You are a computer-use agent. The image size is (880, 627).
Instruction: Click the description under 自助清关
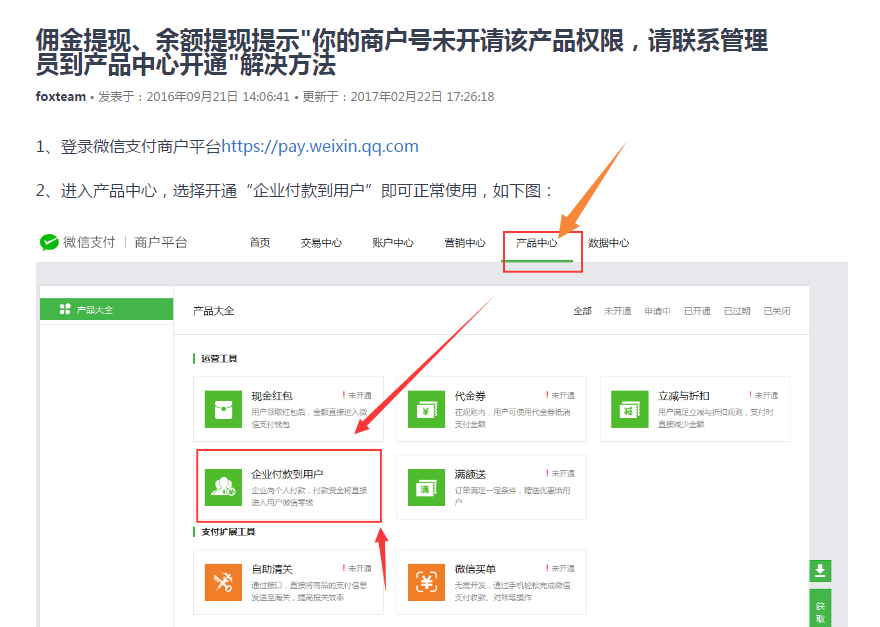coord(309,592)
